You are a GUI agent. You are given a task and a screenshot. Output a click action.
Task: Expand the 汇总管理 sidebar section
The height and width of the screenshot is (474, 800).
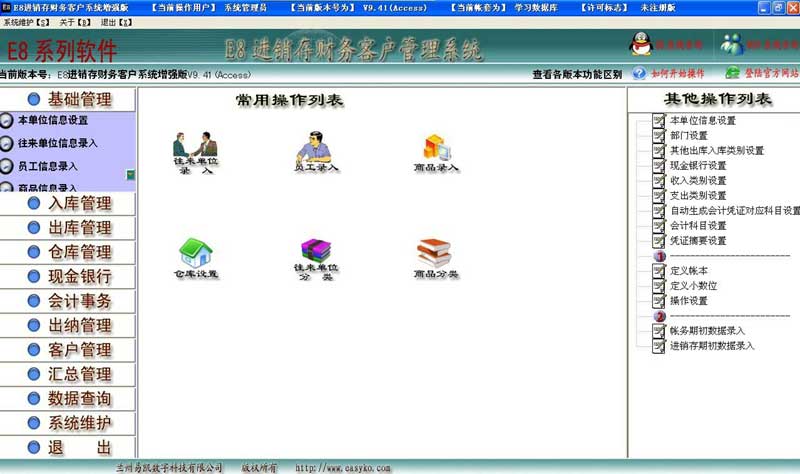[68, 375]
